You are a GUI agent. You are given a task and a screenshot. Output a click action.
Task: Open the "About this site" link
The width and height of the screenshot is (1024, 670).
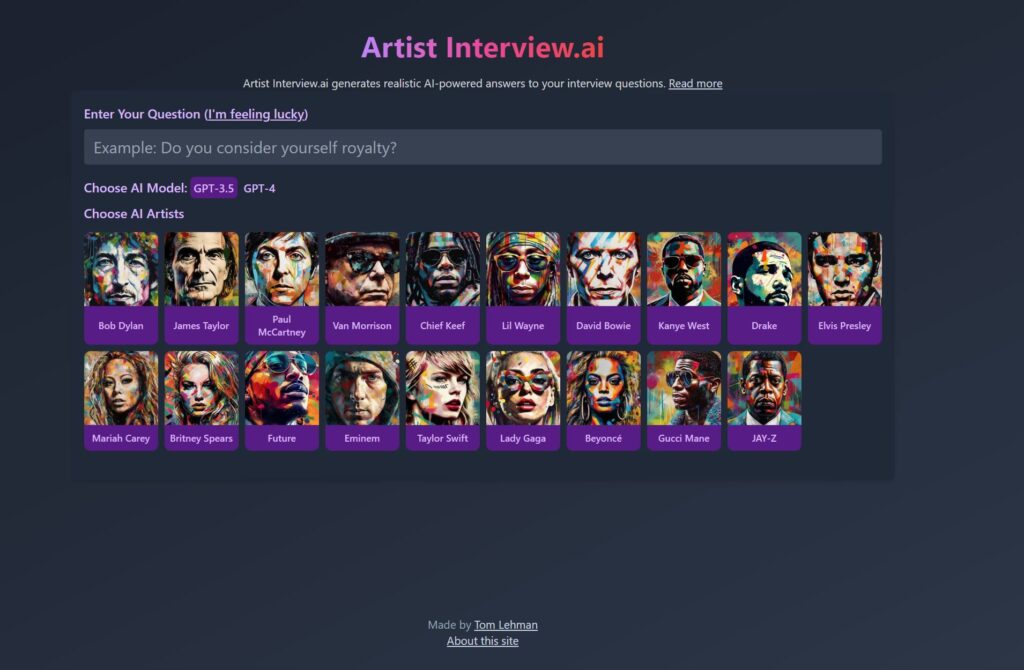[482, 641]
